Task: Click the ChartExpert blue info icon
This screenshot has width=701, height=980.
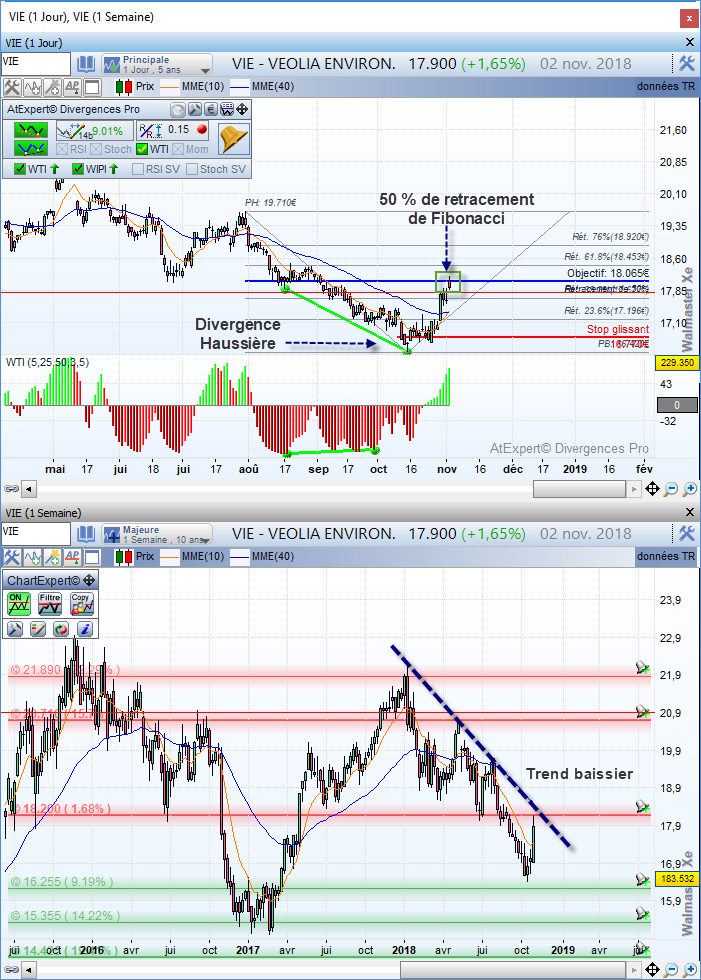Action: click(84, 629)
